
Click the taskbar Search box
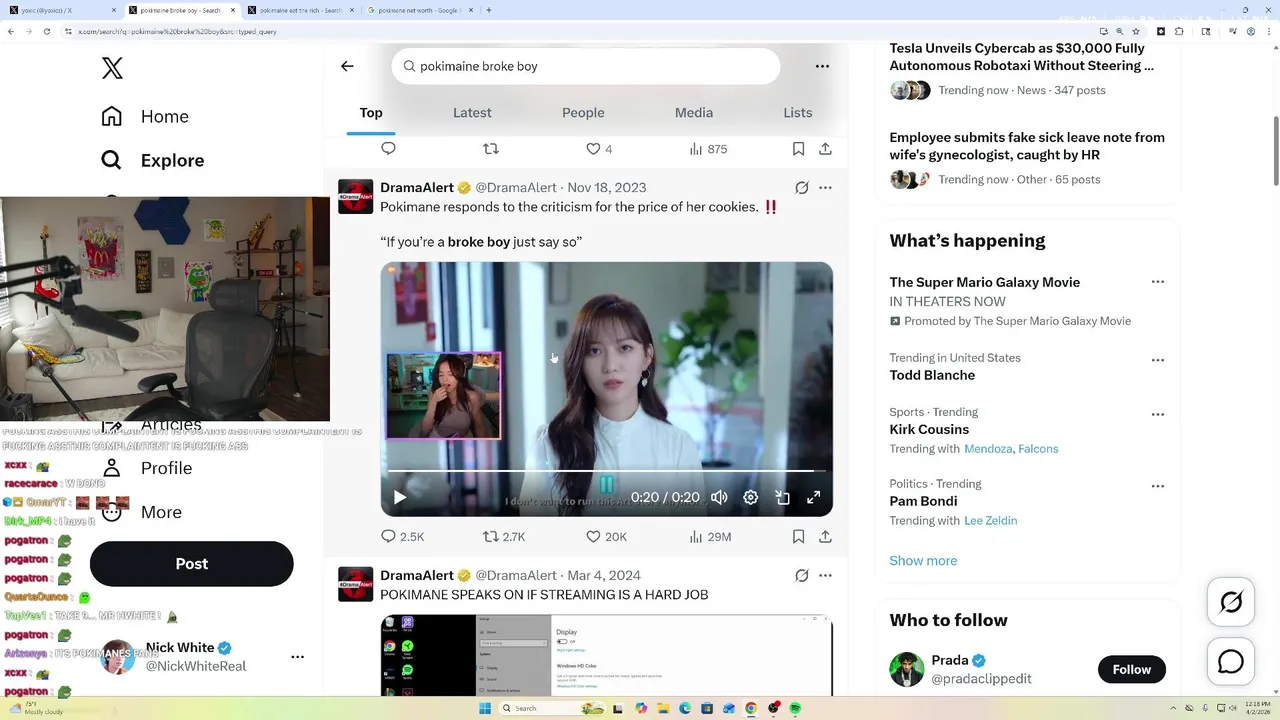(551, 708)
